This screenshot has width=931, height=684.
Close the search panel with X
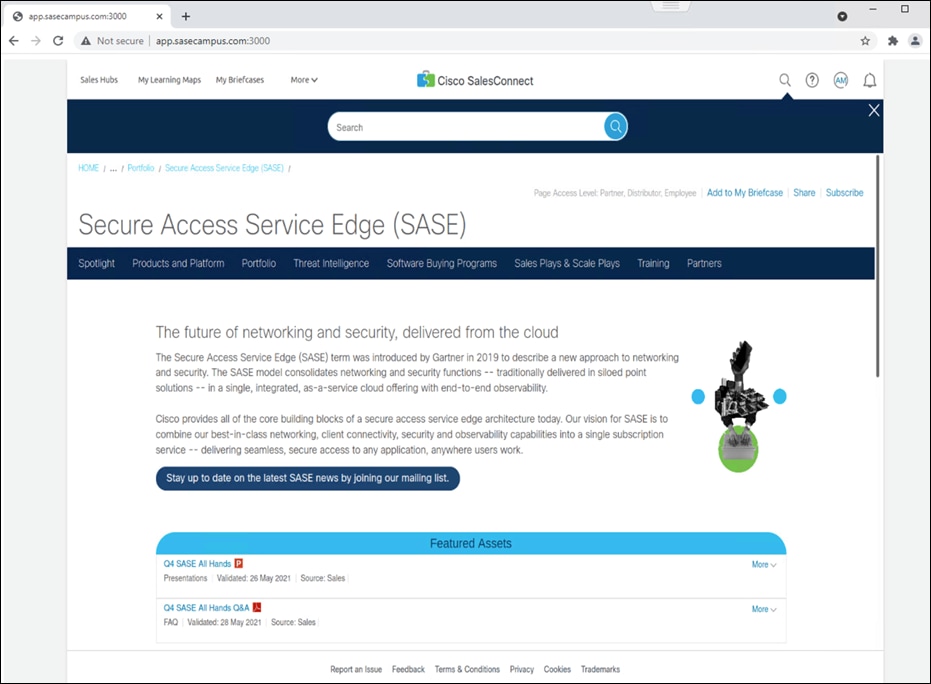click(x=874, y=110)
